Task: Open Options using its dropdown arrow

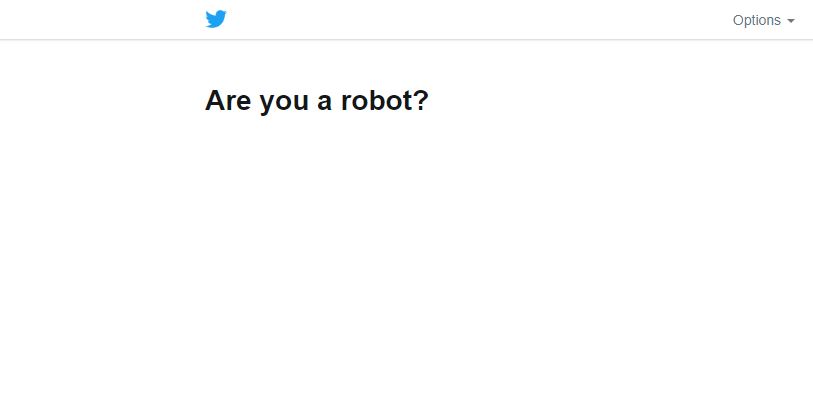Action: [791, 21]
